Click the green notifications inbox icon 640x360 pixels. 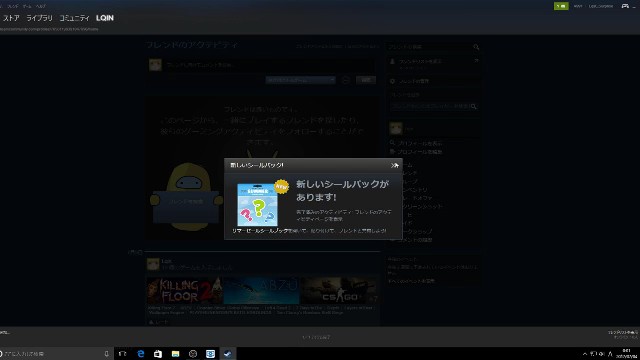pos(561,6)
